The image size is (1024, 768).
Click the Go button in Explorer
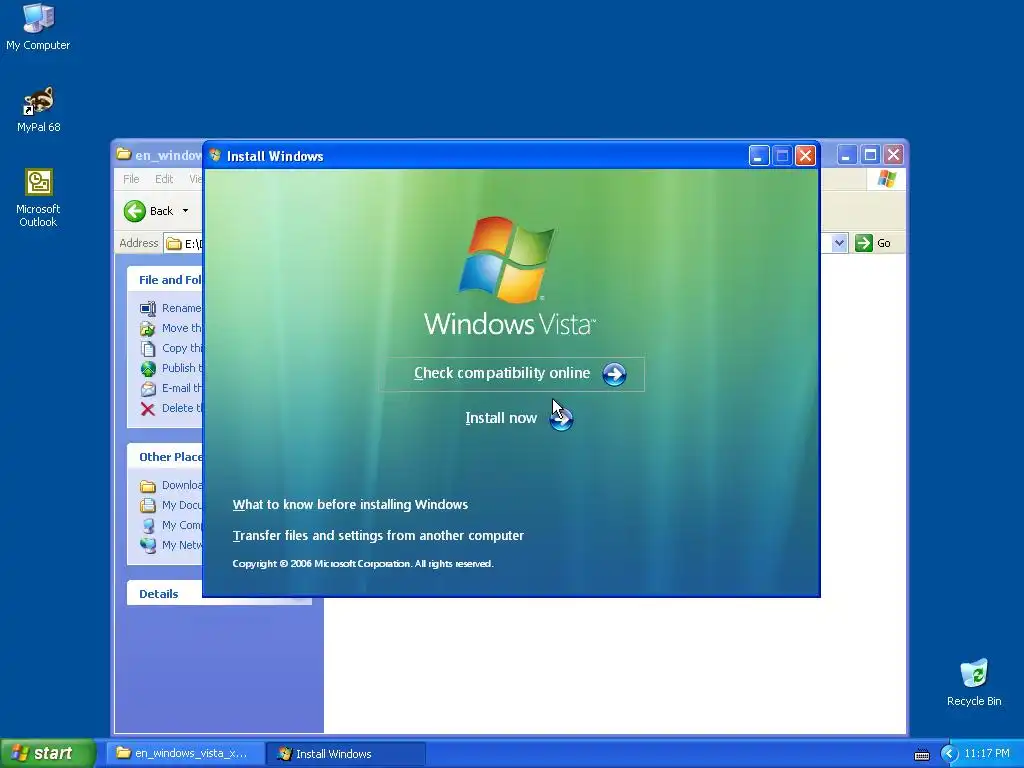click(873, 243)
